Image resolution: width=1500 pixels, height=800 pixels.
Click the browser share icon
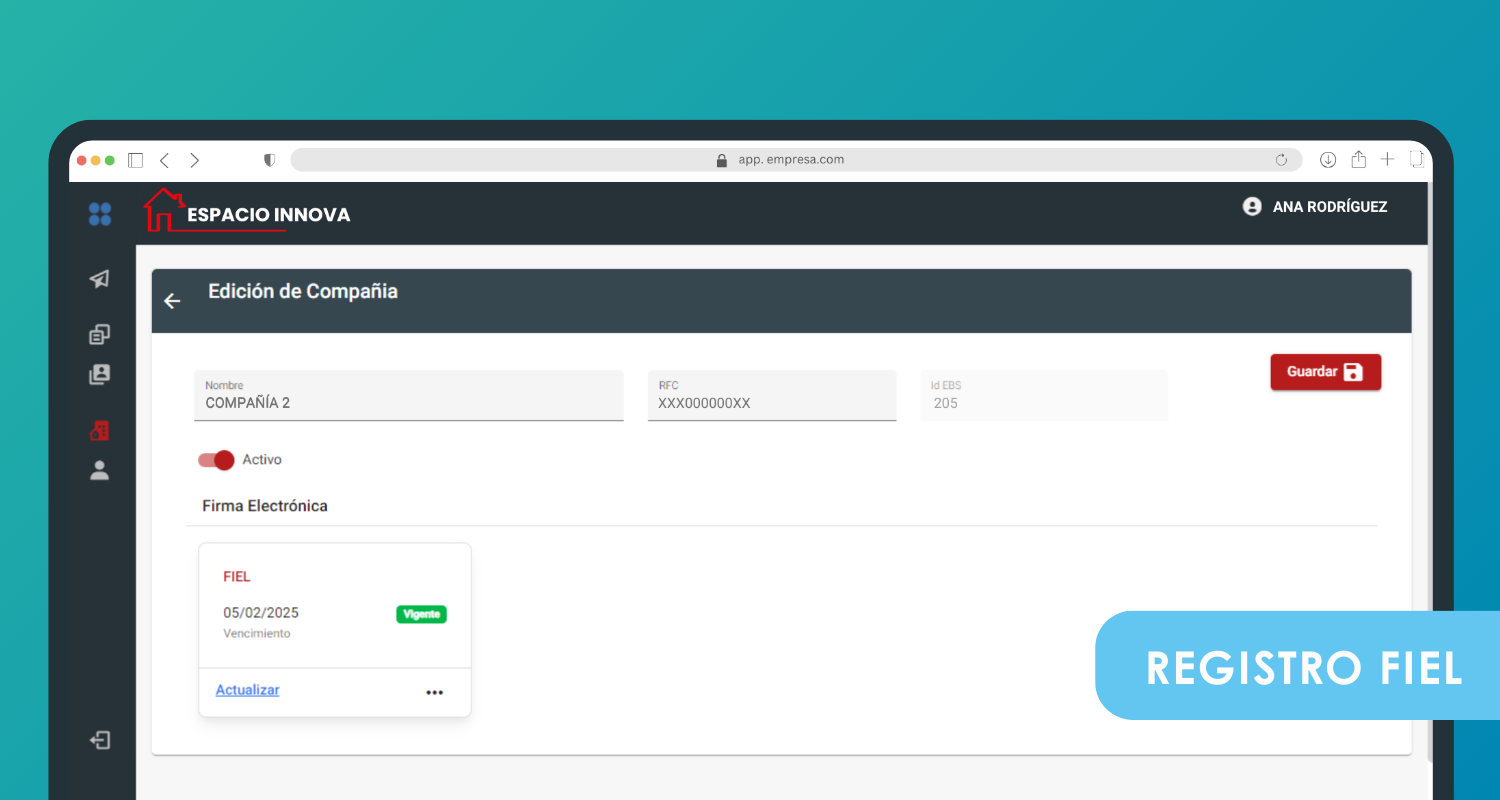coord(1358,160)
